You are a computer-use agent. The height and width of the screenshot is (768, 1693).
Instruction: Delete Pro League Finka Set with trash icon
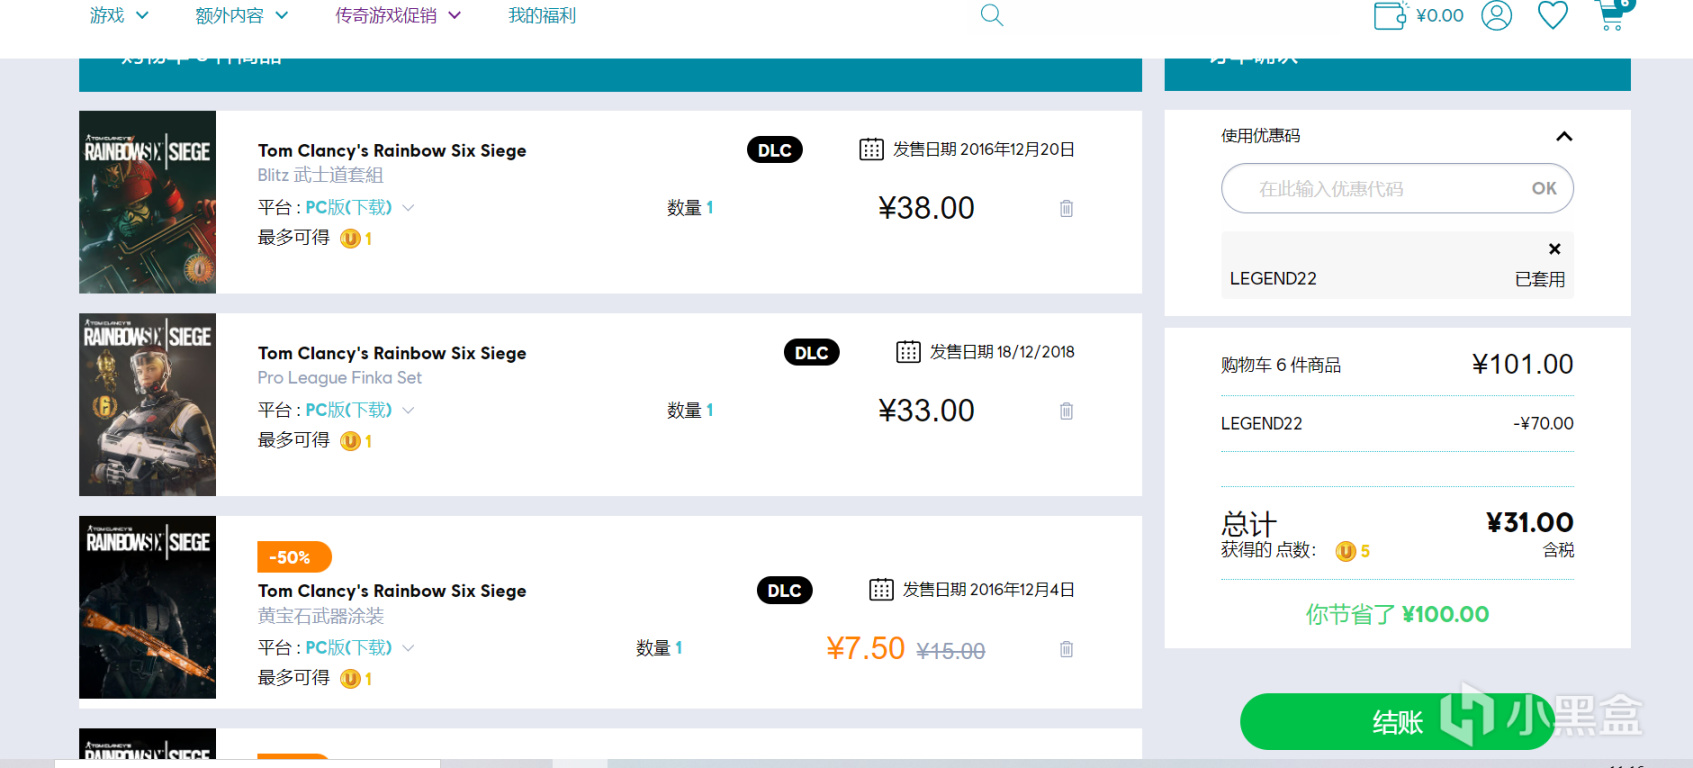tap(1066, 411)
